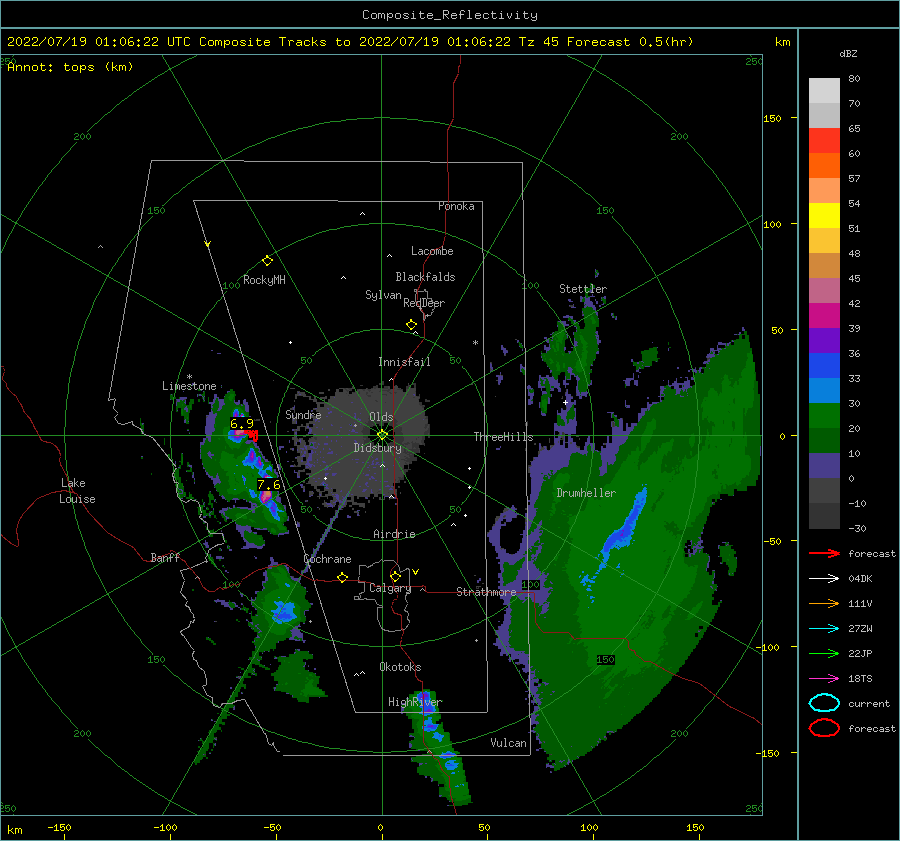Click the yellow V marker north of RockyMH
Viewport: 900px width, 841px height.
pos(208,245)
